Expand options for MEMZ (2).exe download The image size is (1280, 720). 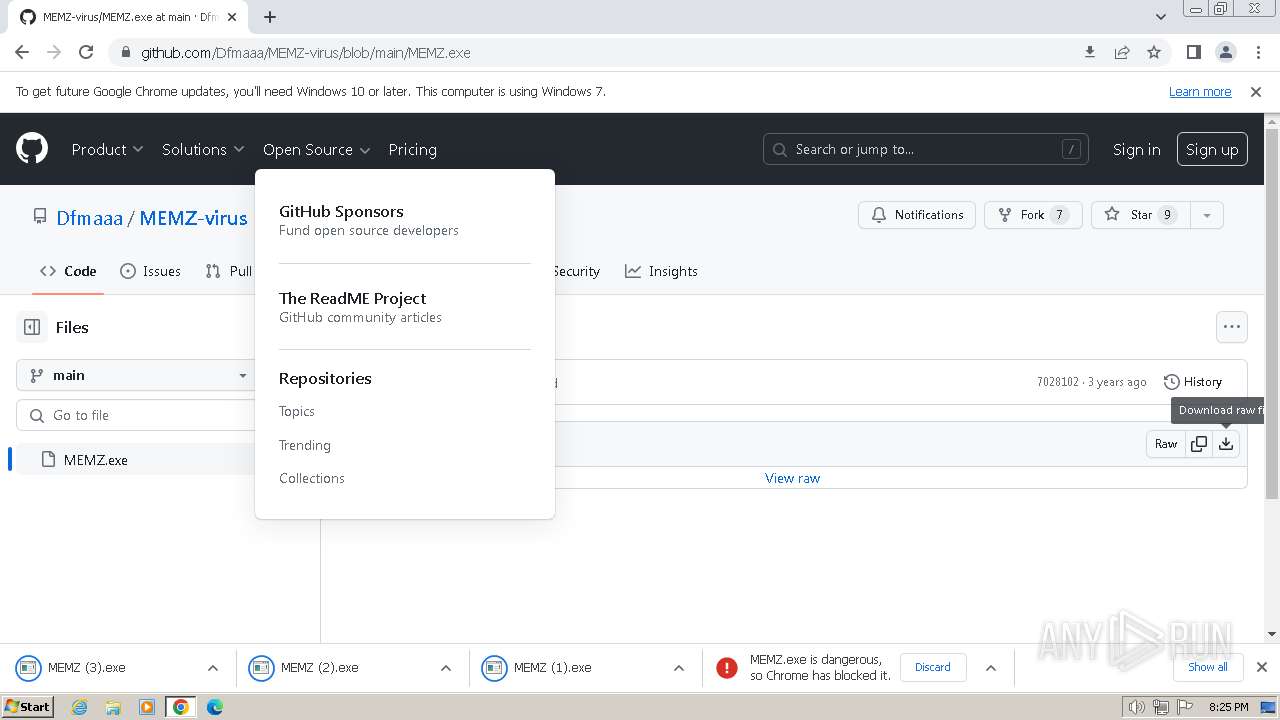coord(446,668)
